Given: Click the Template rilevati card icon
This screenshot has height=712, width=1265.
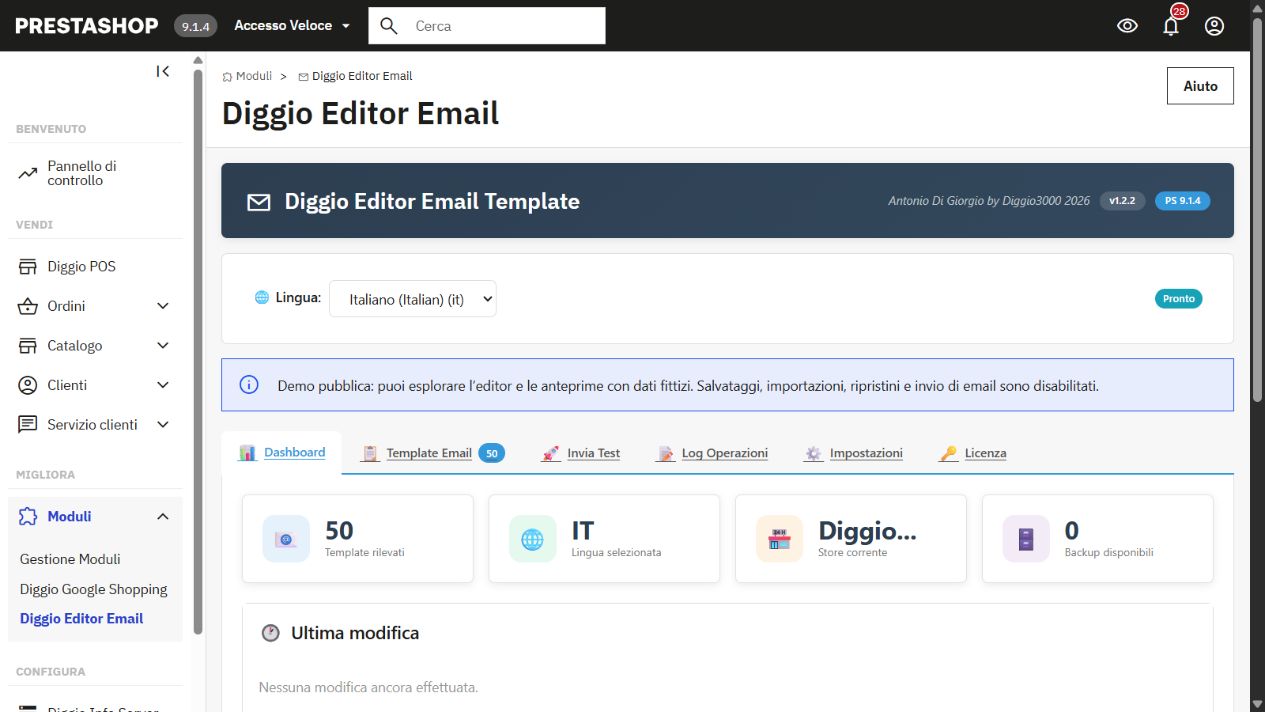Looking at the screenshot, I should click(x=286, y=539).
